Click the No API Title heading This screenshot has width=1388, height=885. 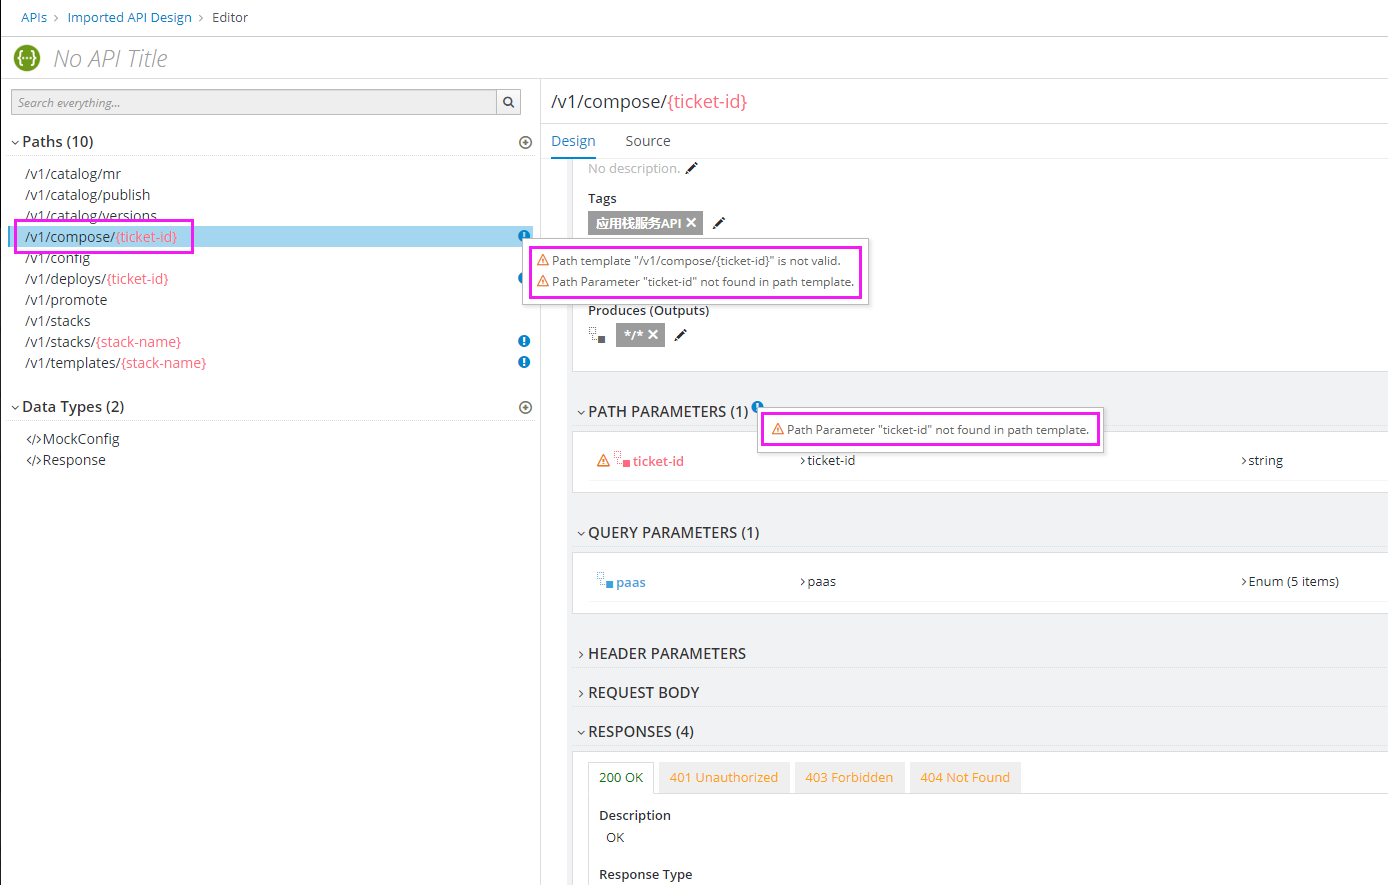[x=111, y=59]
